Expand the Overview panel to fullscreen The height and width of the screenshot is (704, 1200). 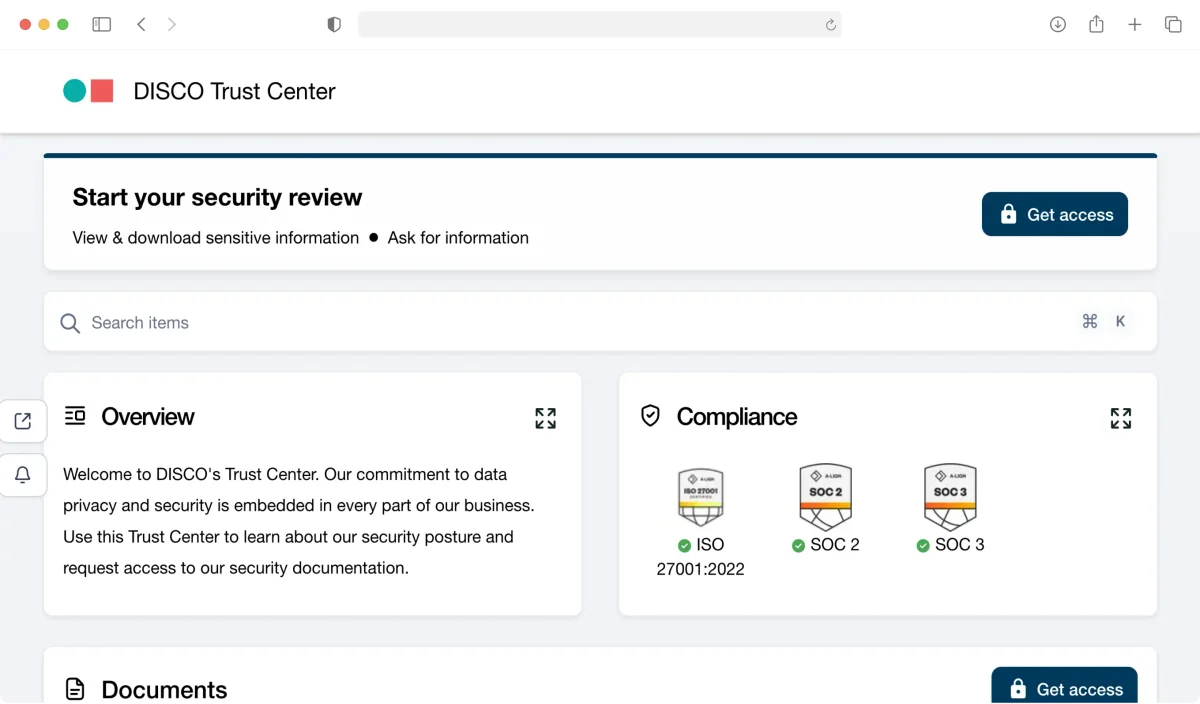545,418
